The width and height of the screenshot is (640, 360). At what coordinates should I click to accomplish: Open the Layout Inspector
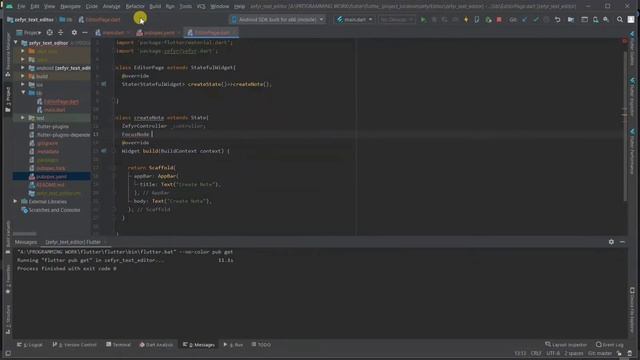click(x=566, y=345)
